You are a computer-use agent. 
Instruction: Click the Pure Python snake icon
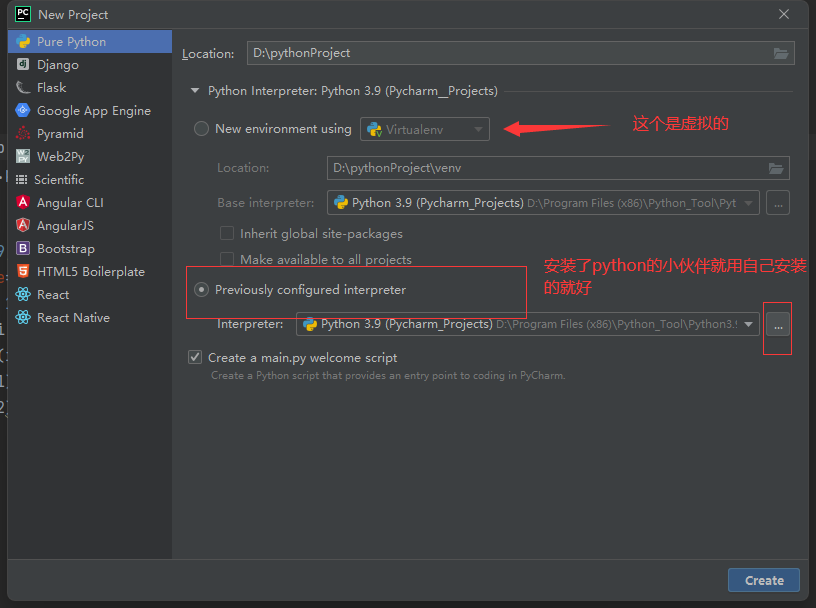pyautogui.click(x=23, y=41)
